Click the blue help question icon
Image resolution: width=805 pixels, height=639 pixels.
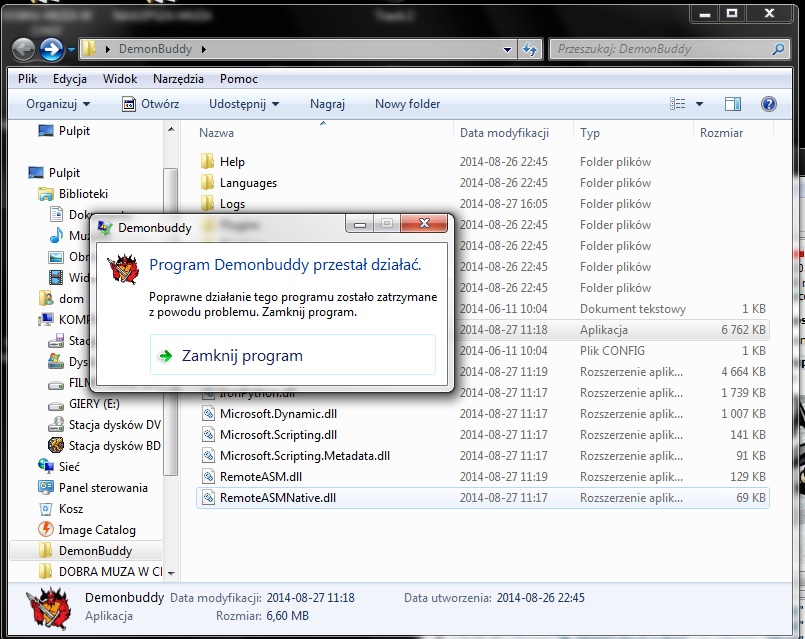[769, 104]
